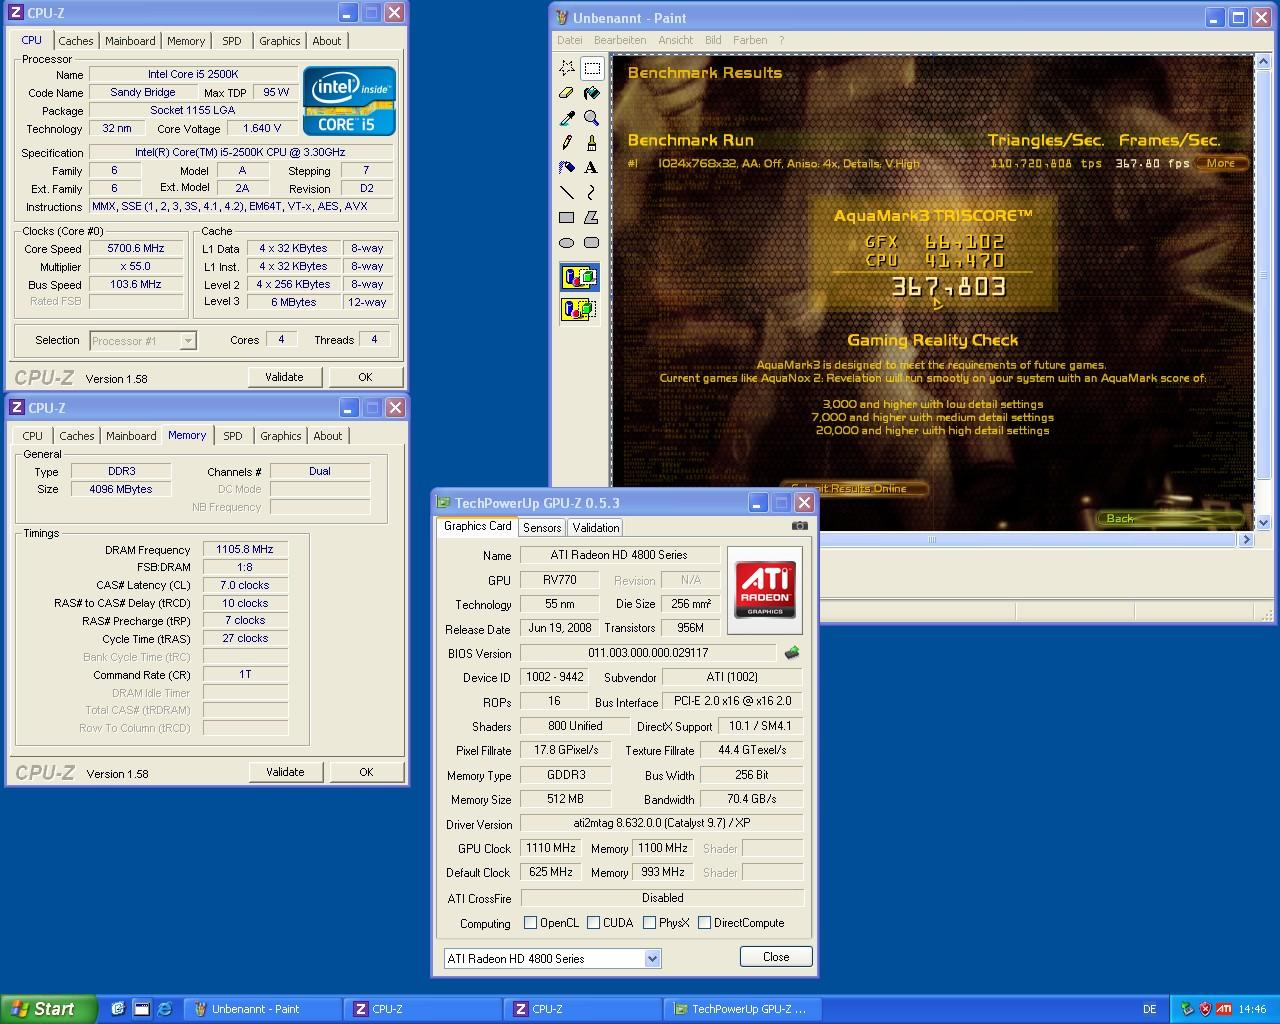The width and height of the screenshot is (1280, 1024).
Task: Click the More button in AquaMark results
Action: pos(1220,163)
